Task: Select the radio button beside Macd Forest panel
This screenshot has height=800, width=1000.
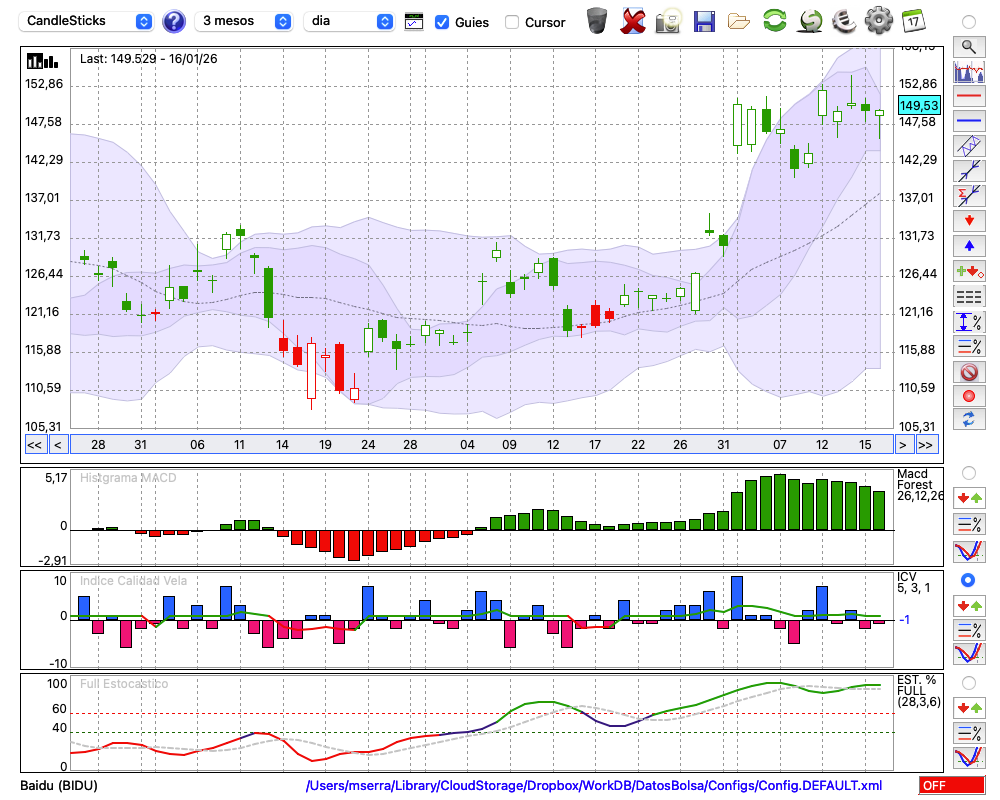Action: [x=968, y=472]
